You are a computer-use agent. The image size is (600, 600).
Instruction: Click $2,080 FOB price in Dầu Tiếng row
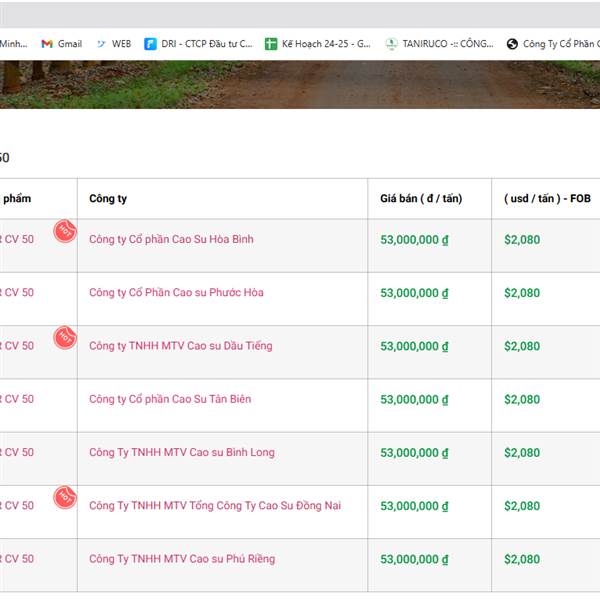522,346
